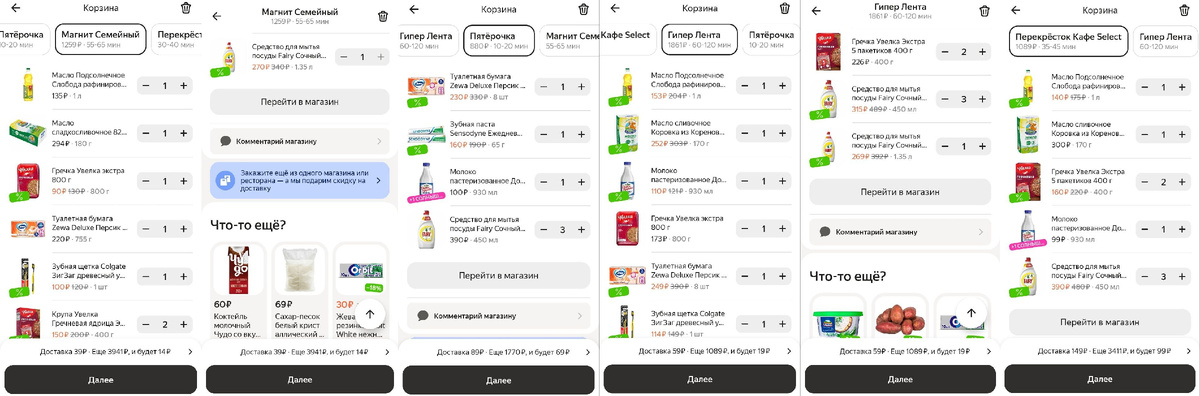This screenshot has width=1200, height=396.
Task: Tap Перейти в магазин below Fairy 390₽ 480₽
Action: click(1099, 322)
